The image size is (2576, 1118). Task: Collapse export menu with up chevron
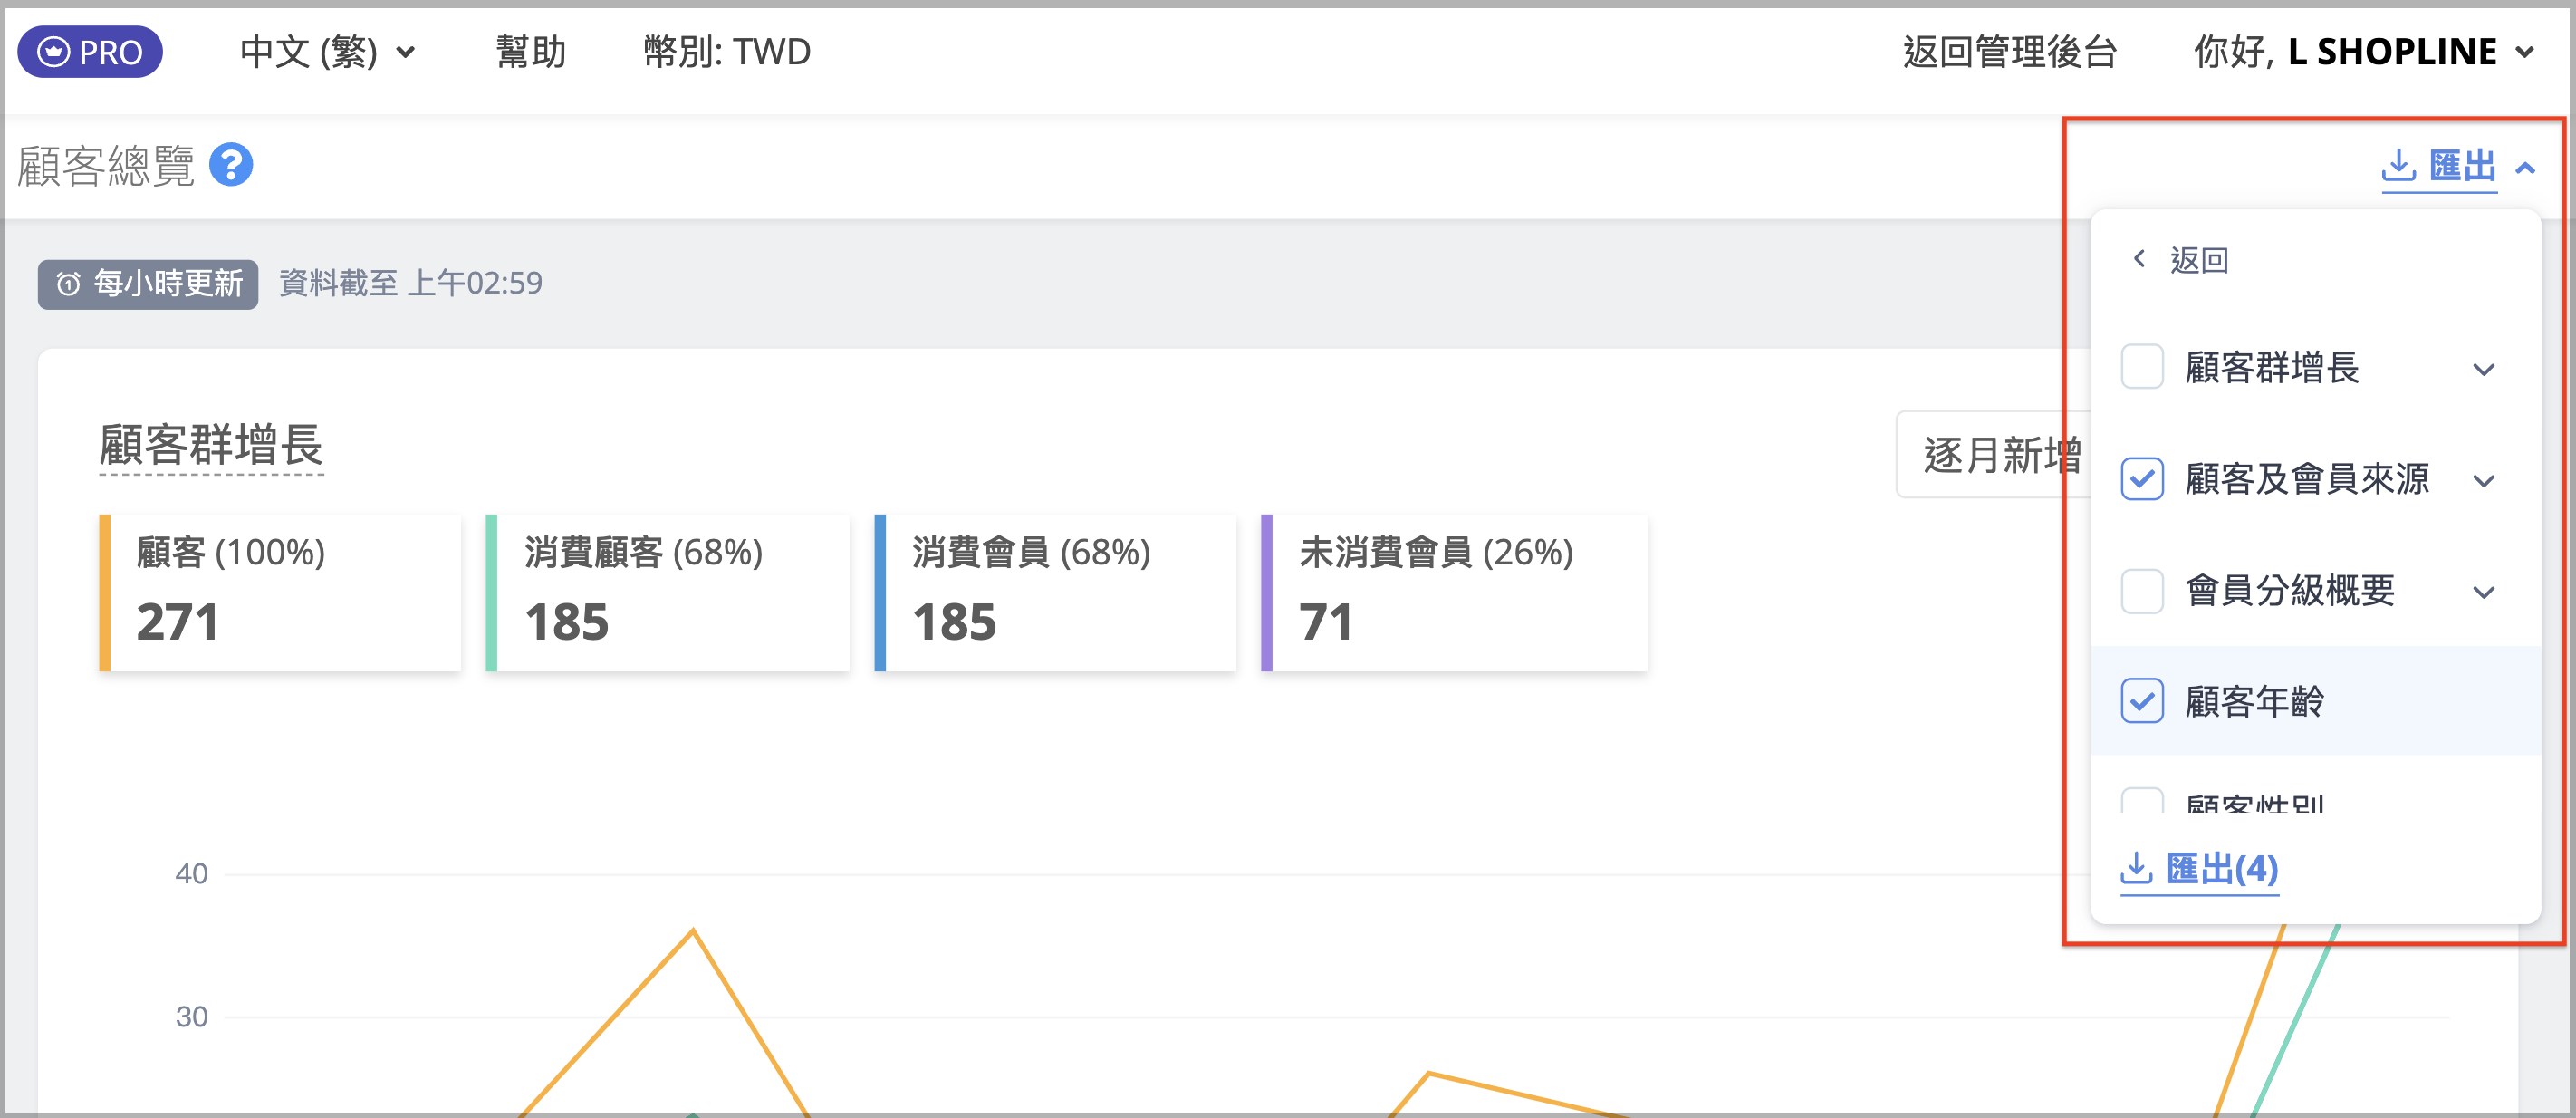tap(2524, 168)
